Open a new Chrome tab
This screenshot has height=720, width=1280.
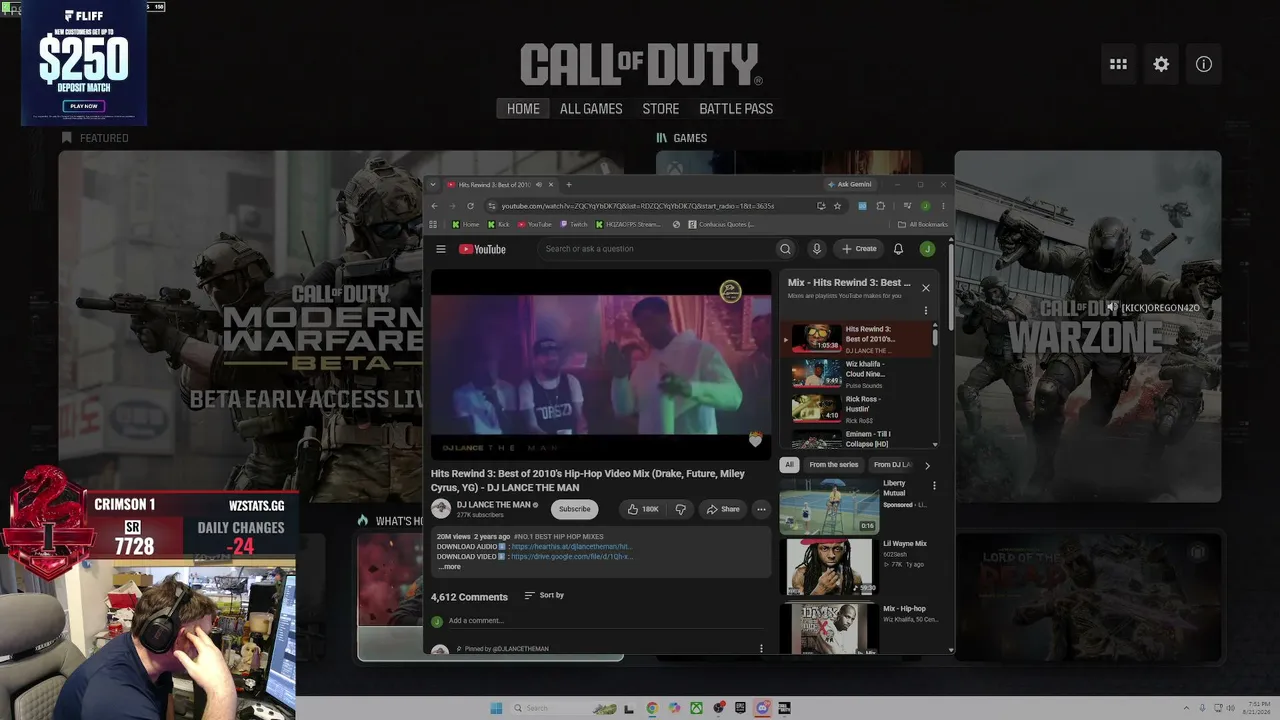click(569, 185)
